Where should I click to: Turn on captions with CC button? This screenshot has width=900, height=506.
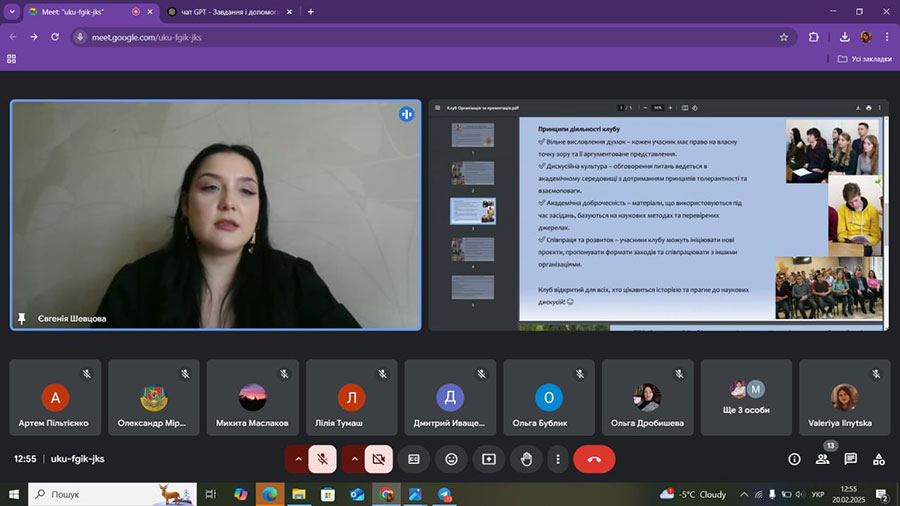(414, 459)
